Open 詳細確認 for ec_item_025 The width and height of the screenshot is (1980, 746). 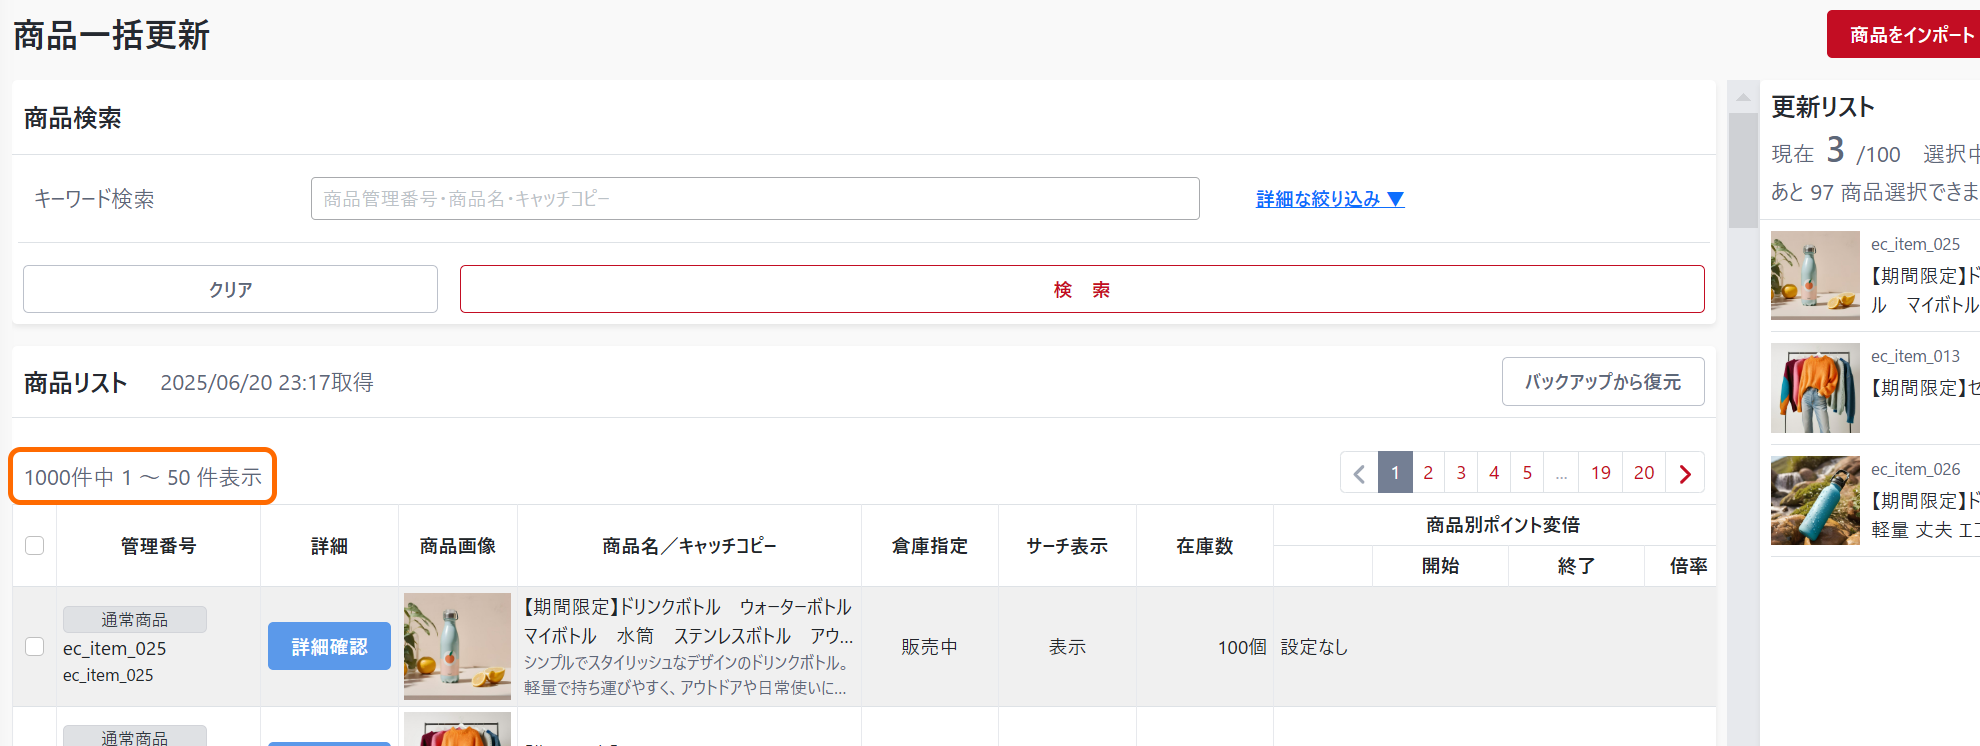[x=329, y=646]
